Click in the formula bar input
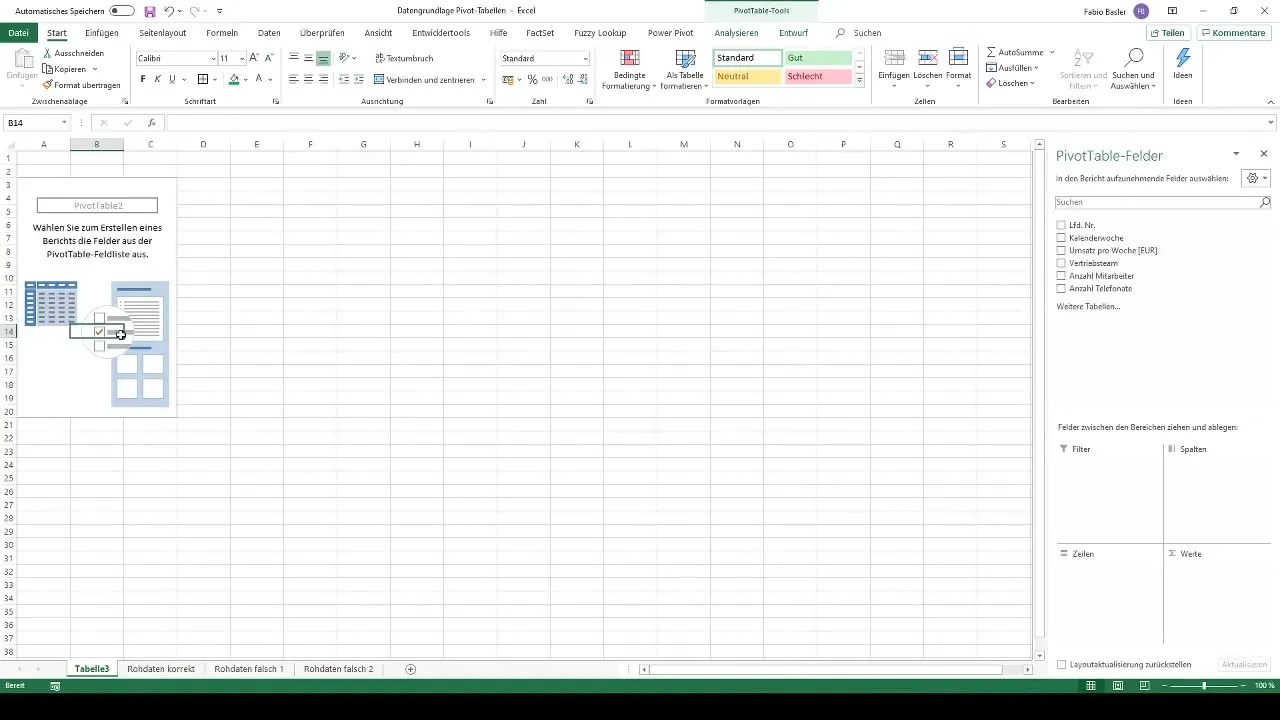1280x720 pixels. (714, 123)
